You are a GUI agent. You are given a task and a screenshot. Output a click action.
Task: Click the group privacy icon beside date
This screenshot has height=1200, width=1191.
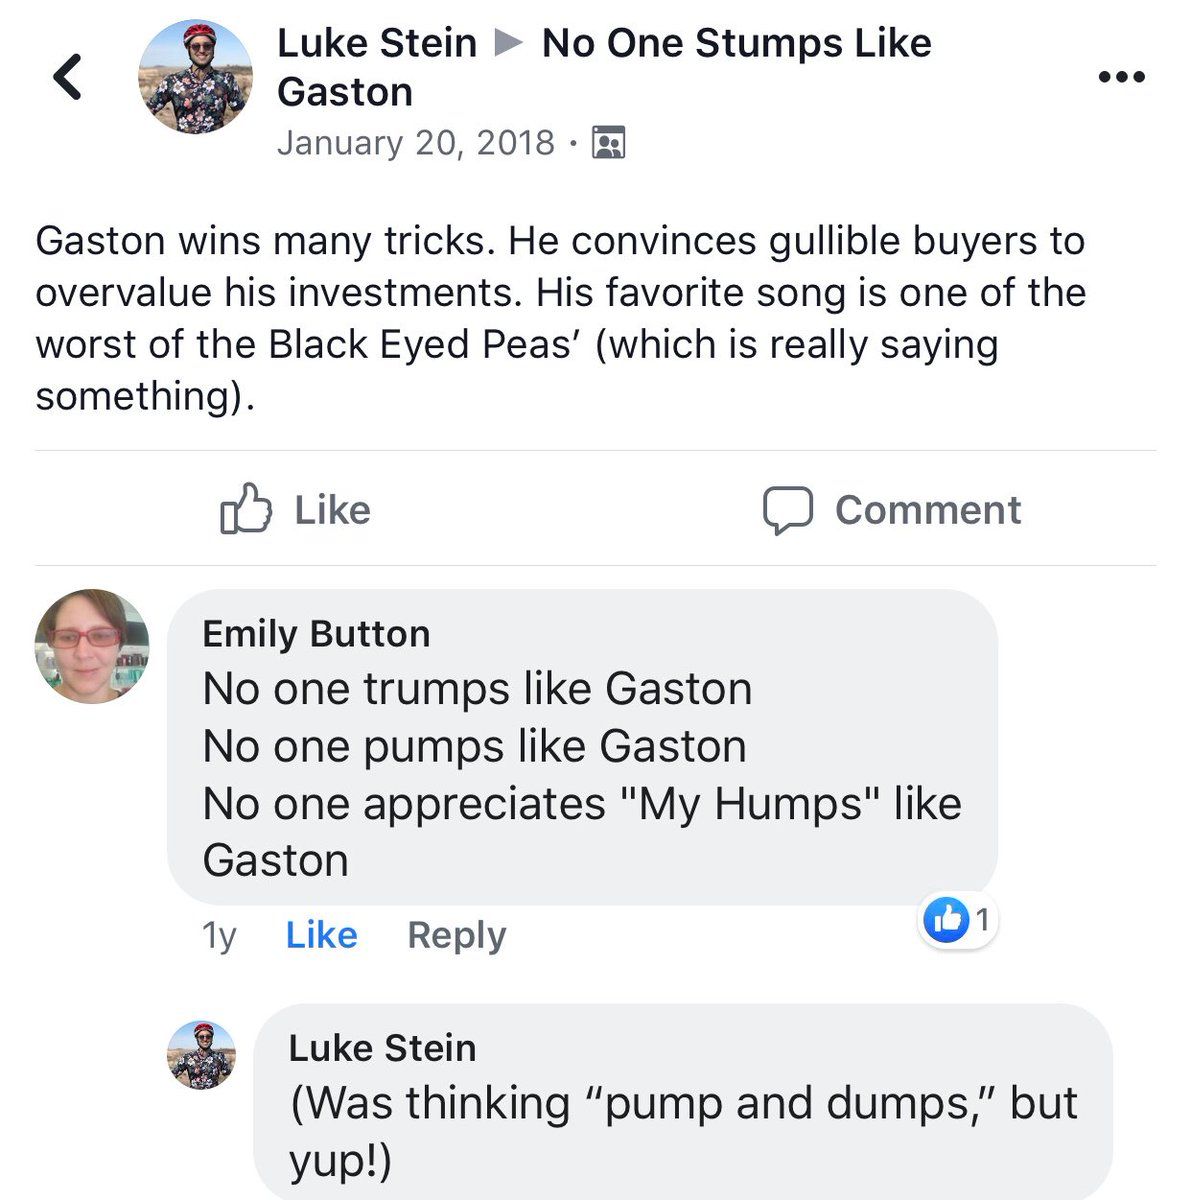[608, 143]
